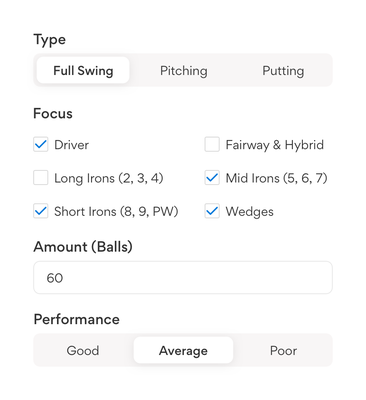Click the Wedges label text
This screenshot has width=366, height=400.
click(x=250, y=212)
